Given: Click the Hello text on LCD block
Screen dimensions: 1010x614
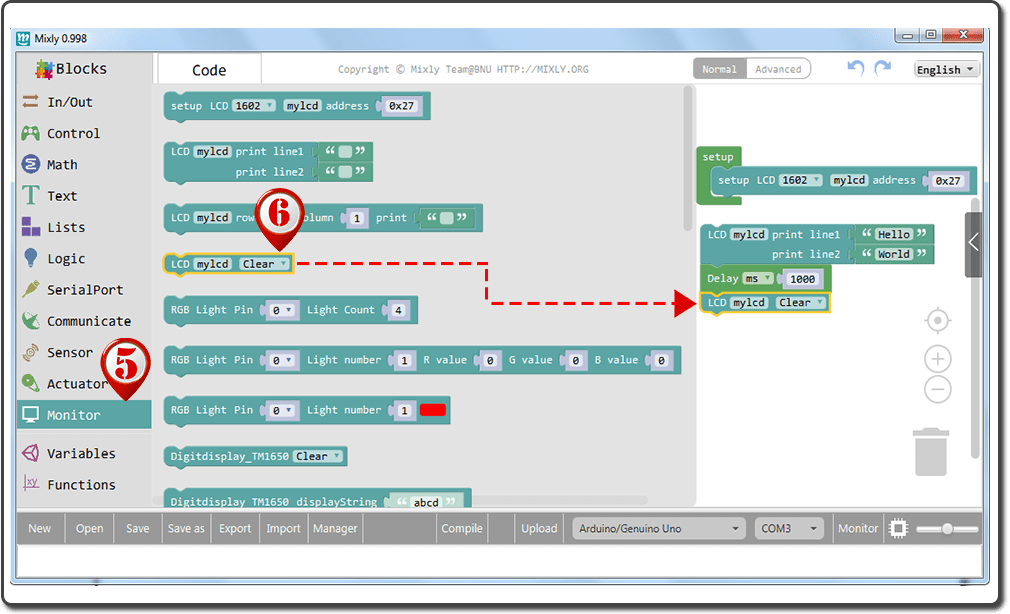Looking at the screenshot, I should (894, 235).
